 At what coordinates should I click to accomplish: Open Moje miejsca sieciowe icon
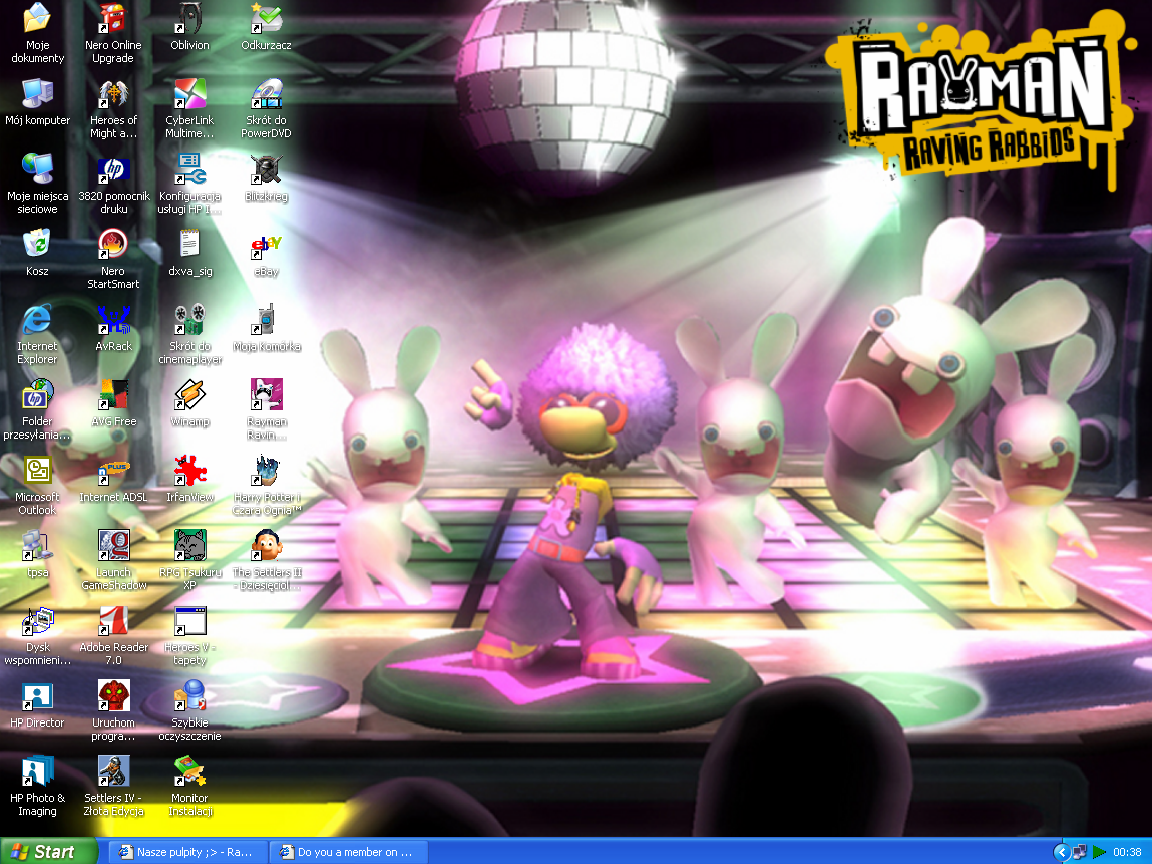click(x=37, y=169)
